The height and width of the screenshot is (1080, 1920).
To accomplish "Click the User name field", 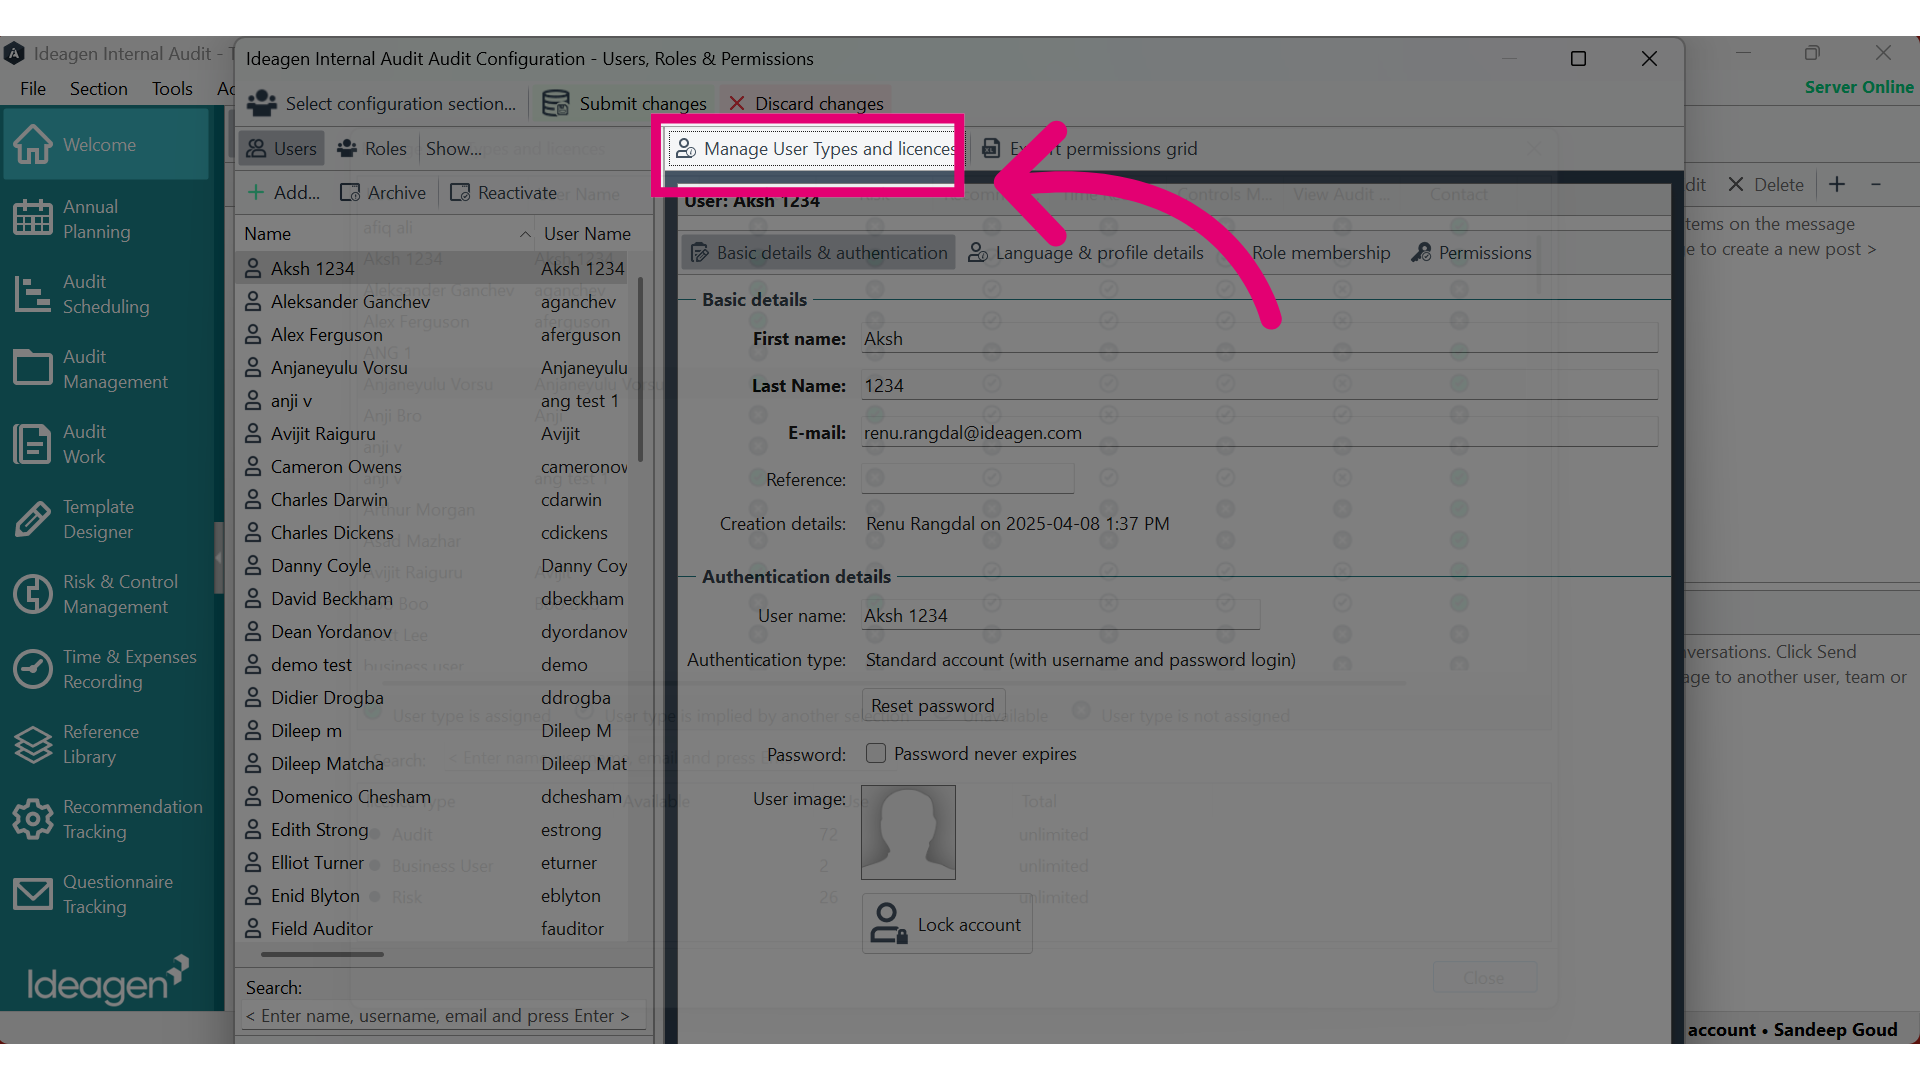I will [x=1061, y=615].
